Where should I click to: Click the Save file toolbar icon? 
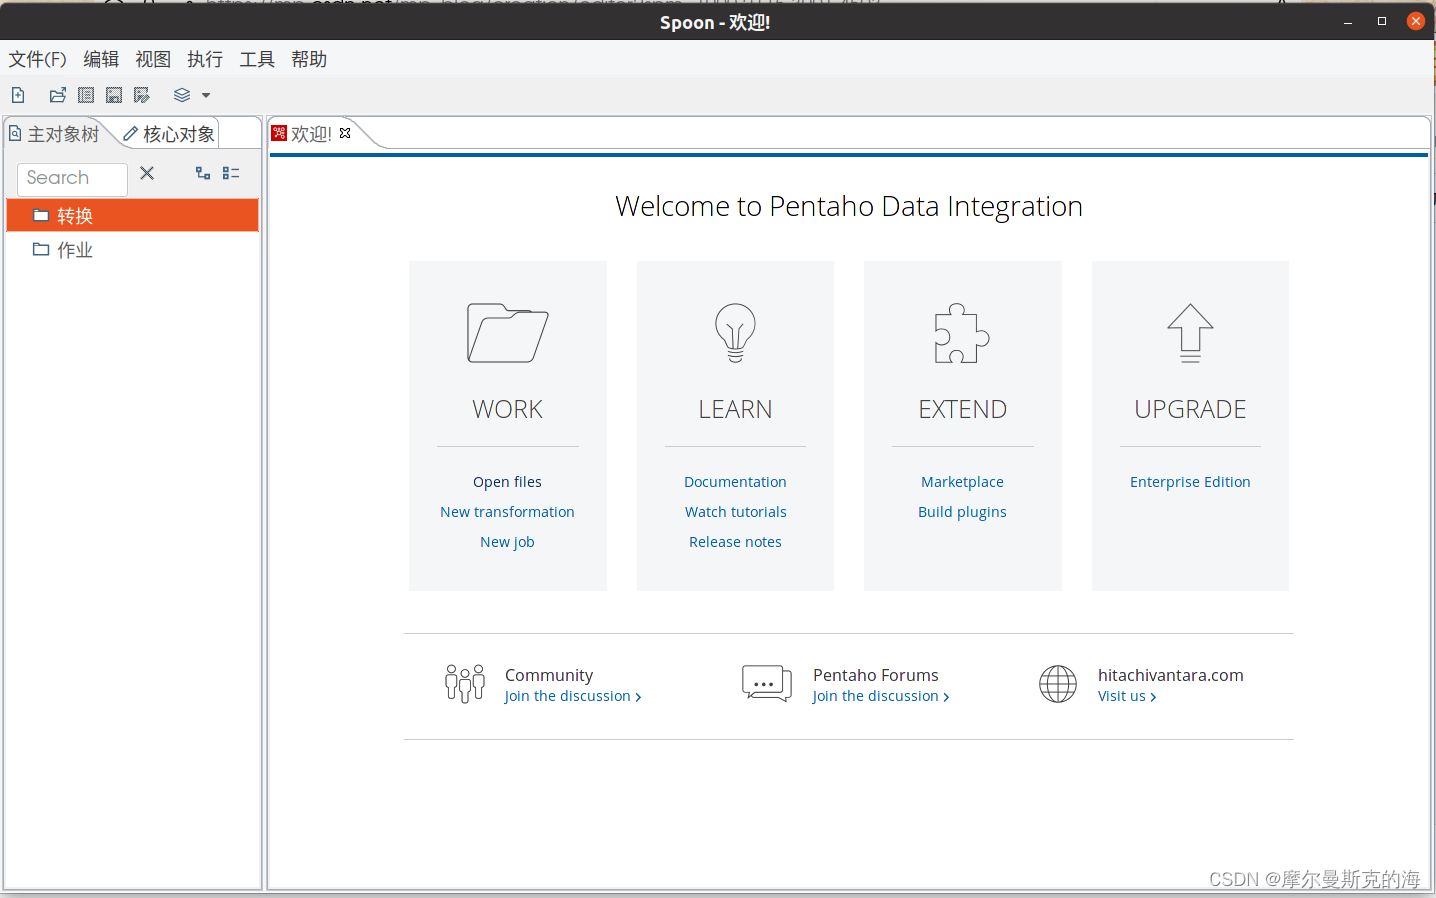[x=114, y=95]
